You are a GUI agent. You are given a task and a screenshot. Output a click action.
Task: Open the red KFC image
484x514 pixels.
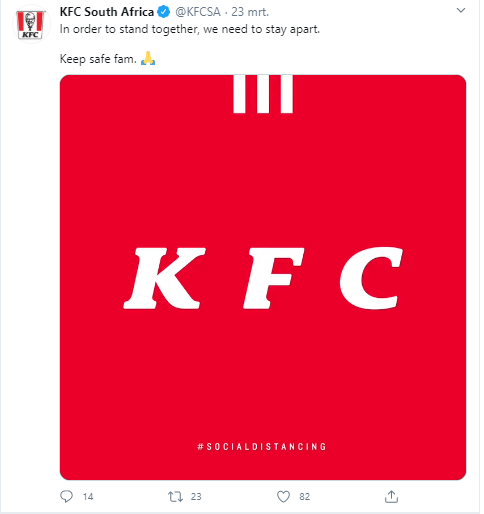(x=263, y=277)
